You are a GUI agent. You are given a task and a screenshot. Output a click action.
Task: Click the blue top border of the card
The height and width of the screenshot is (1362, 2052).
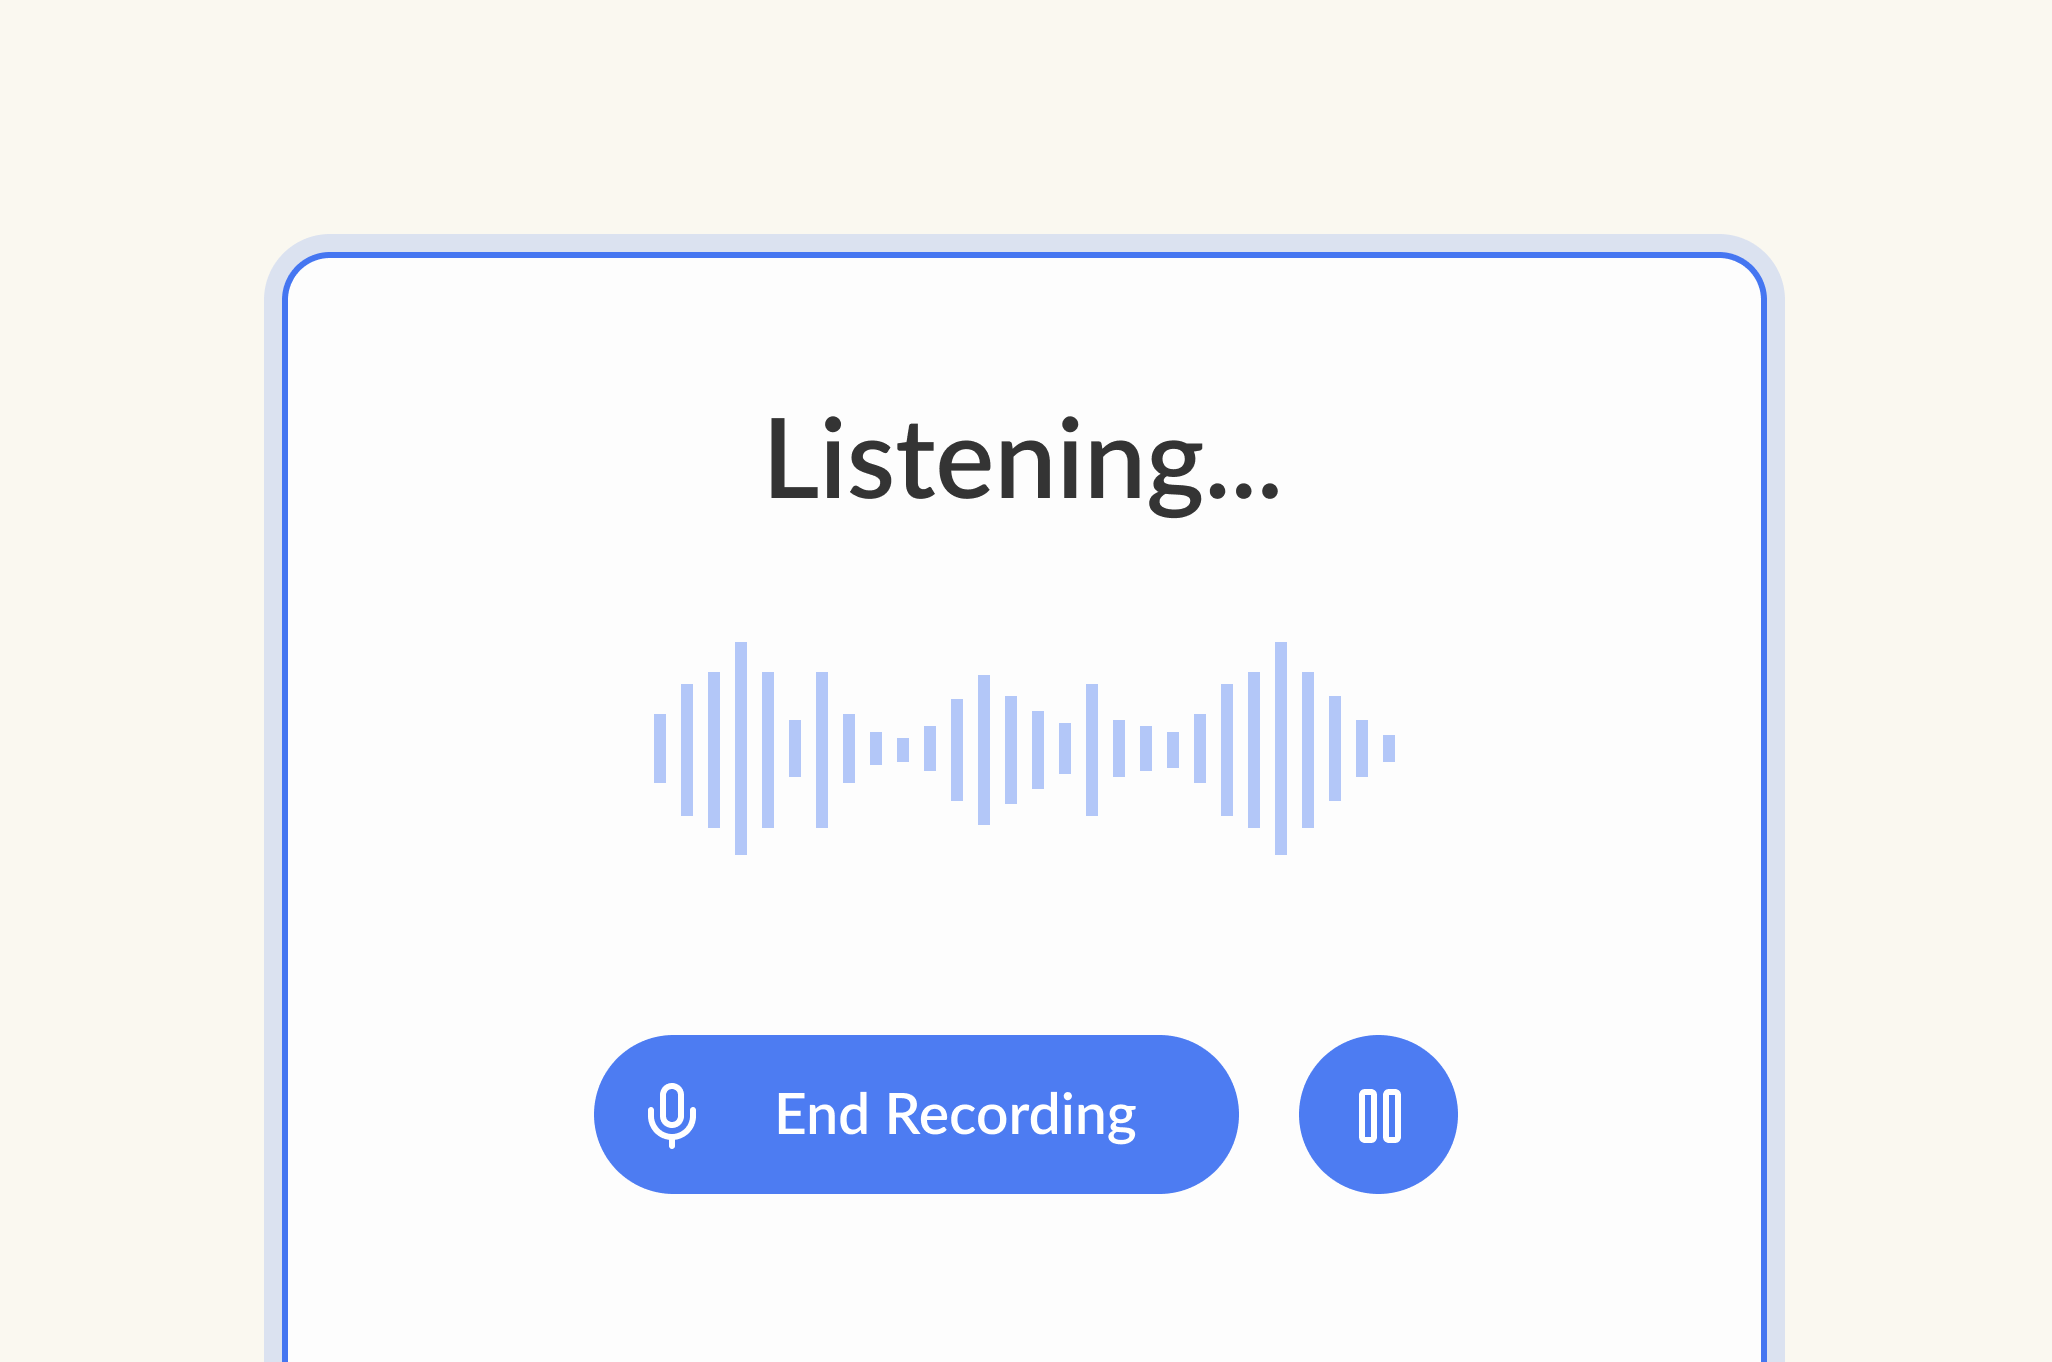pos(1024,255)
